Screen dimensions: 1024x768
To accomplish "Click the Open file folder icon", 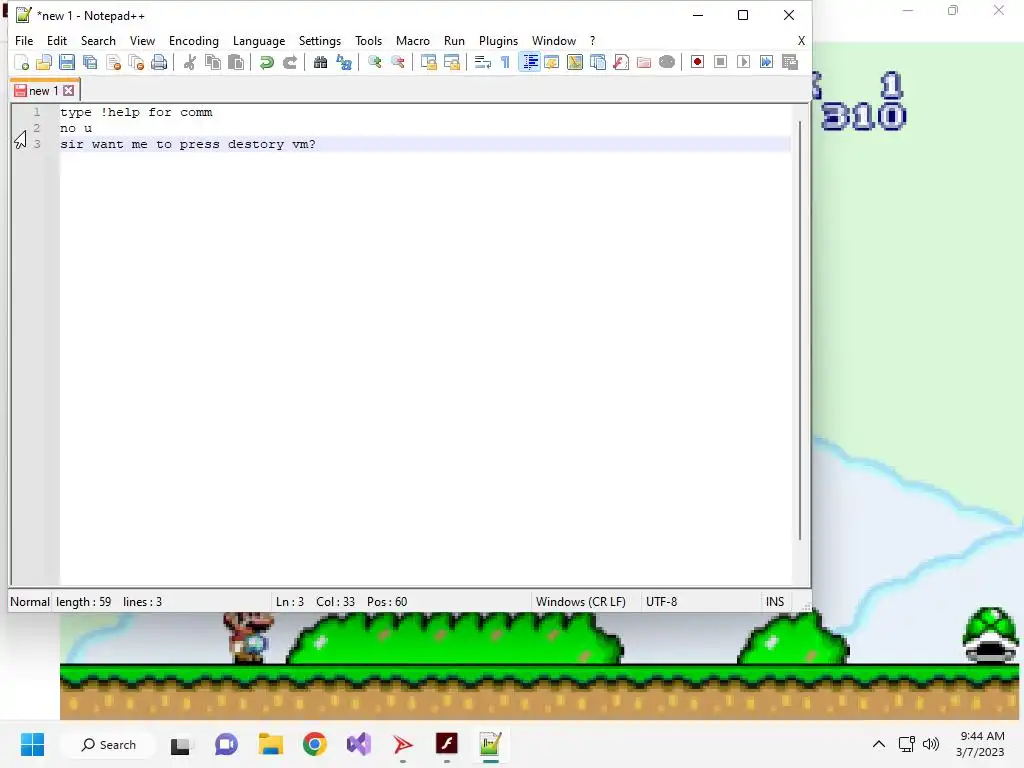I will tap(44, 63).
